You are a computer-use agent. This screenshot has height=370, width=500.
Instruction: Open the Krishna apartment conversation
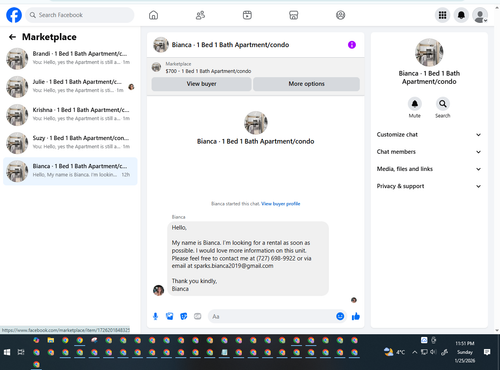point(70,115)
